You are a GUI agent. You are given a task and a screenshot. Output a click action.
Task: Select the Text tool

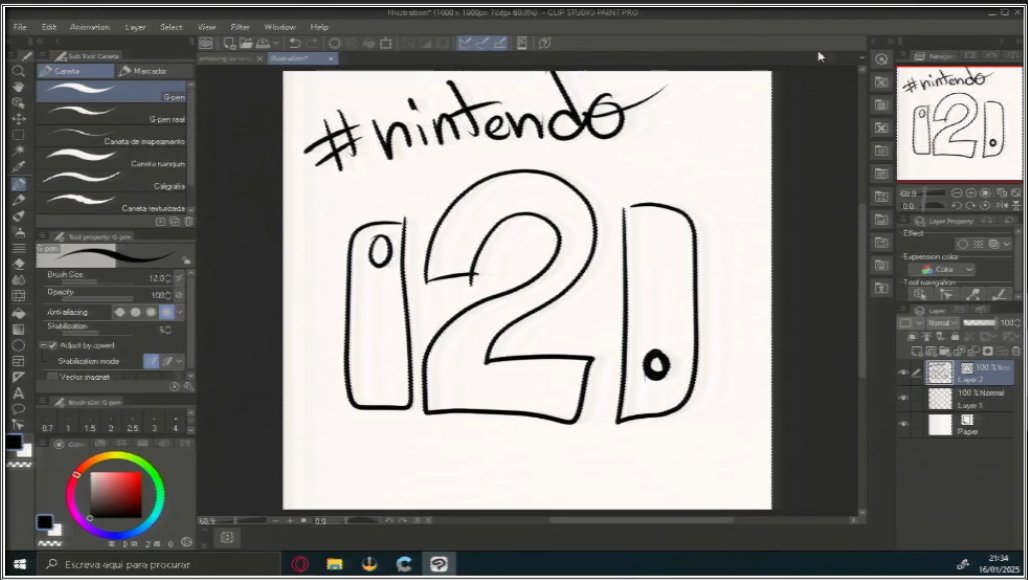click(x=18, y=393)
